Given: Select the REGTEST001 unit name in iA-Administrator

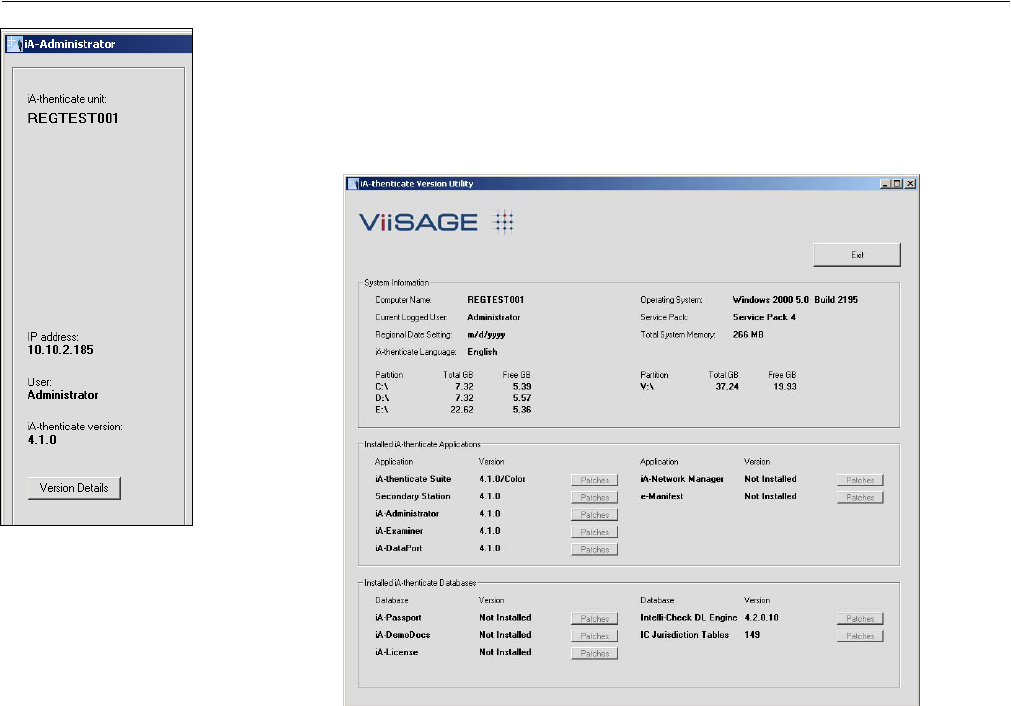Looking at the screenshot, I should pyautogui.click(x=73, y=118).
